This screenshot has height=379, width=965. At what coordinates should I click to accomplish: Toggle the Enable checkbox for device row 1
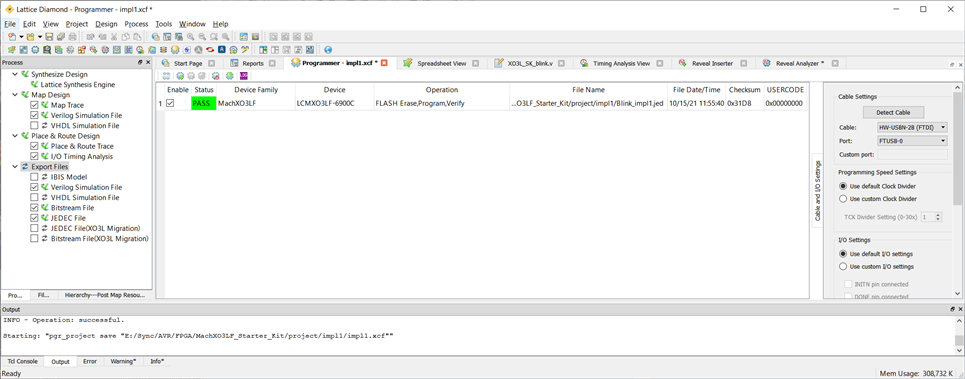coord(170,103)
